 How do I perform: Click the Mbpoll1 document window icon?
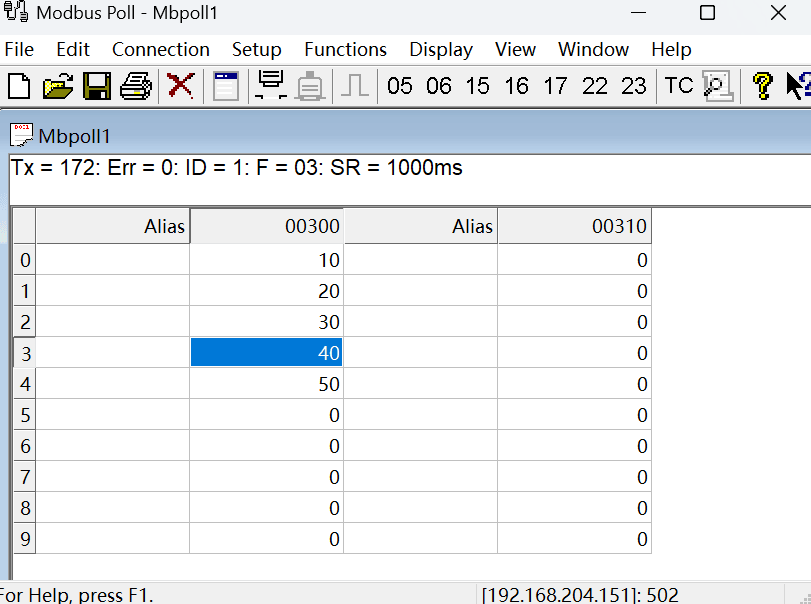tap(21, 135)
